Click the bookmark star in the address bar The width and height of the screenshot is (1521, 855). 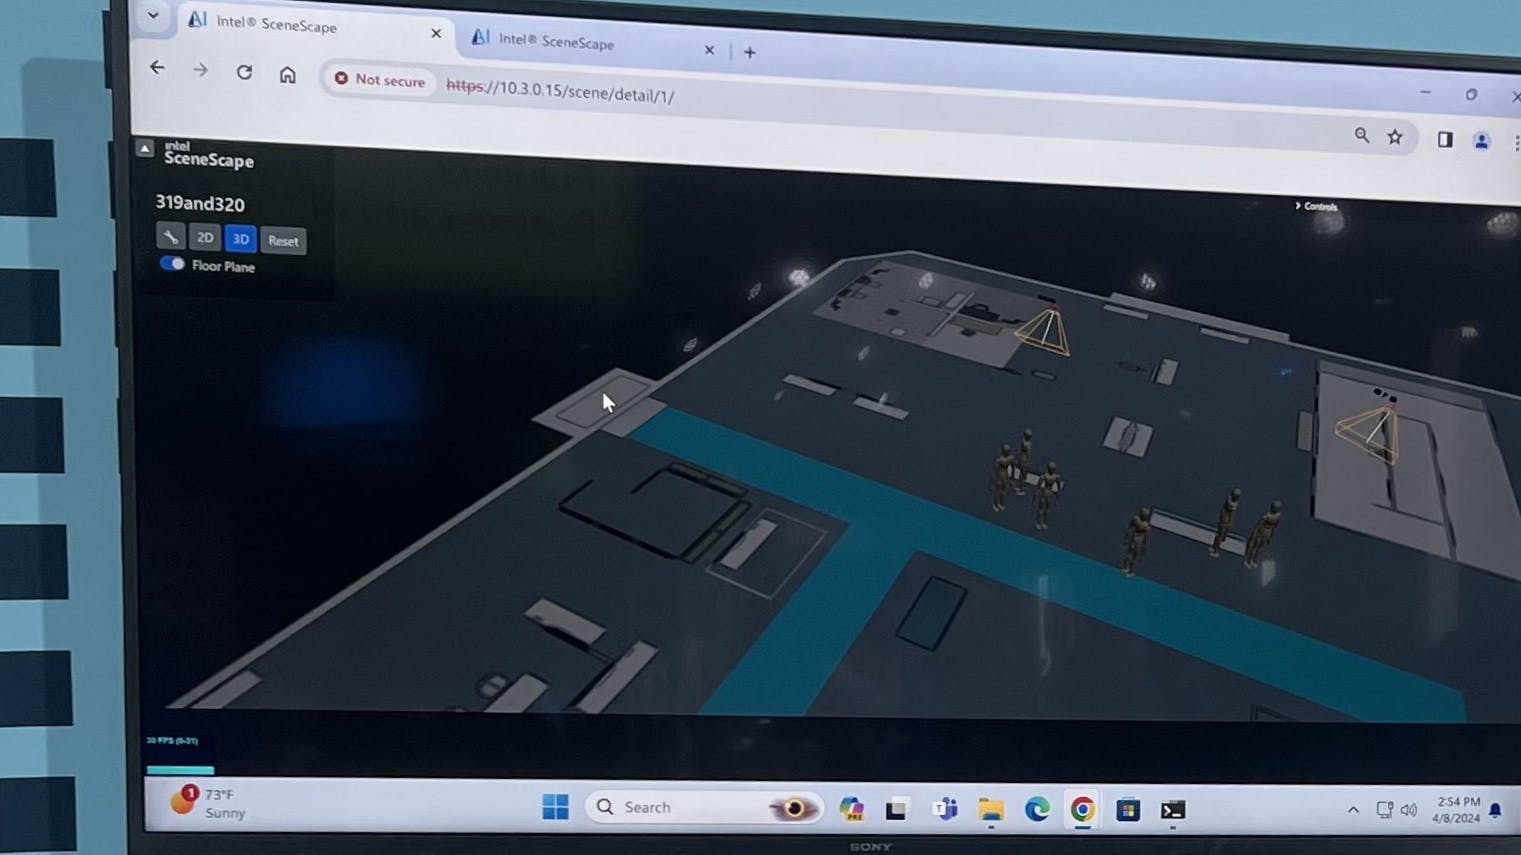pyautogui.click(x=1394, y=136)
